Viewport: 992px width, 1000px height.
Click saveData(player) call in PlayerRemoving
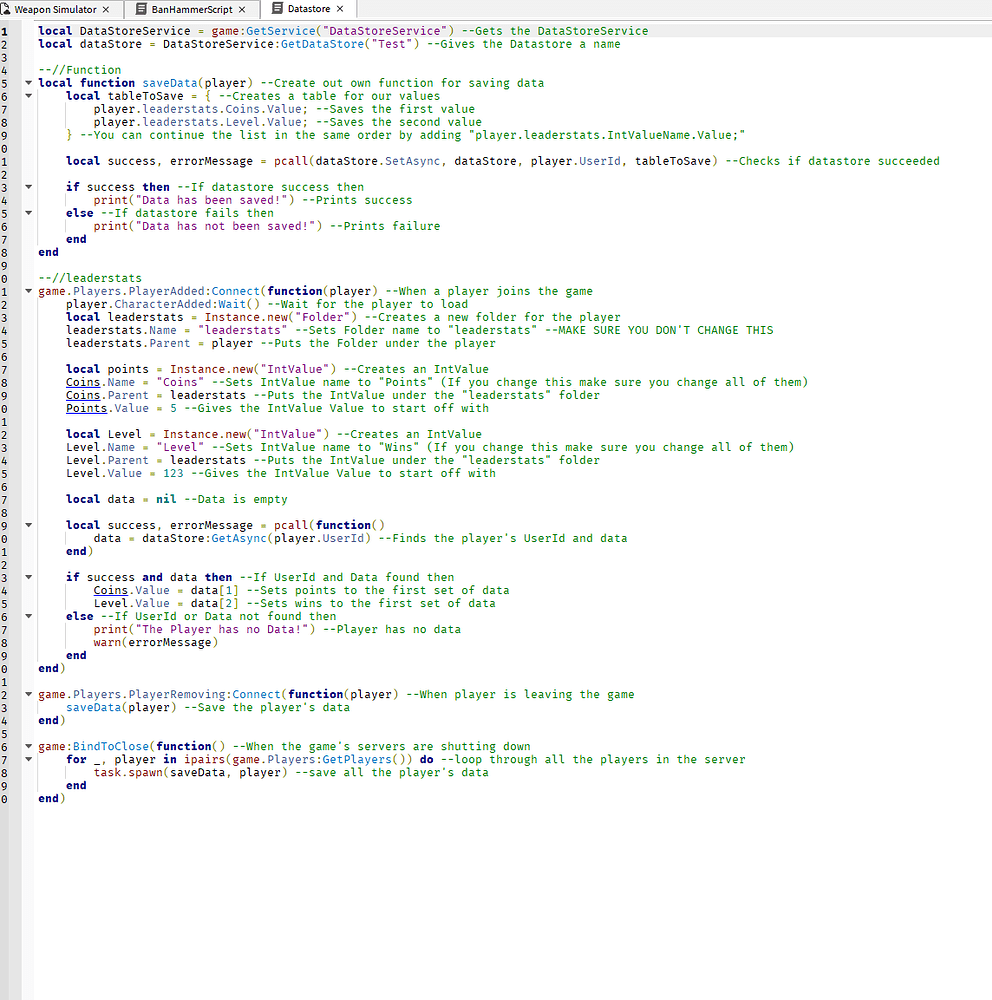(121, 707)
